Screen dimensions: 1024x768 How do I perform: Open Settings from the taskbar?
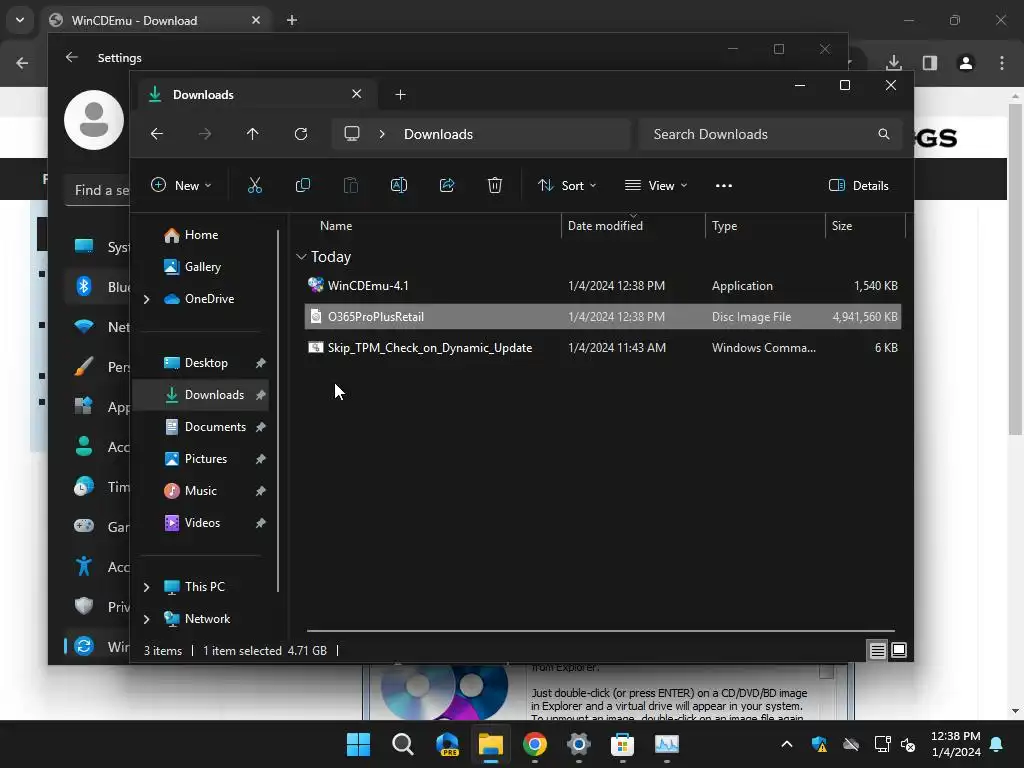point(579,744)
